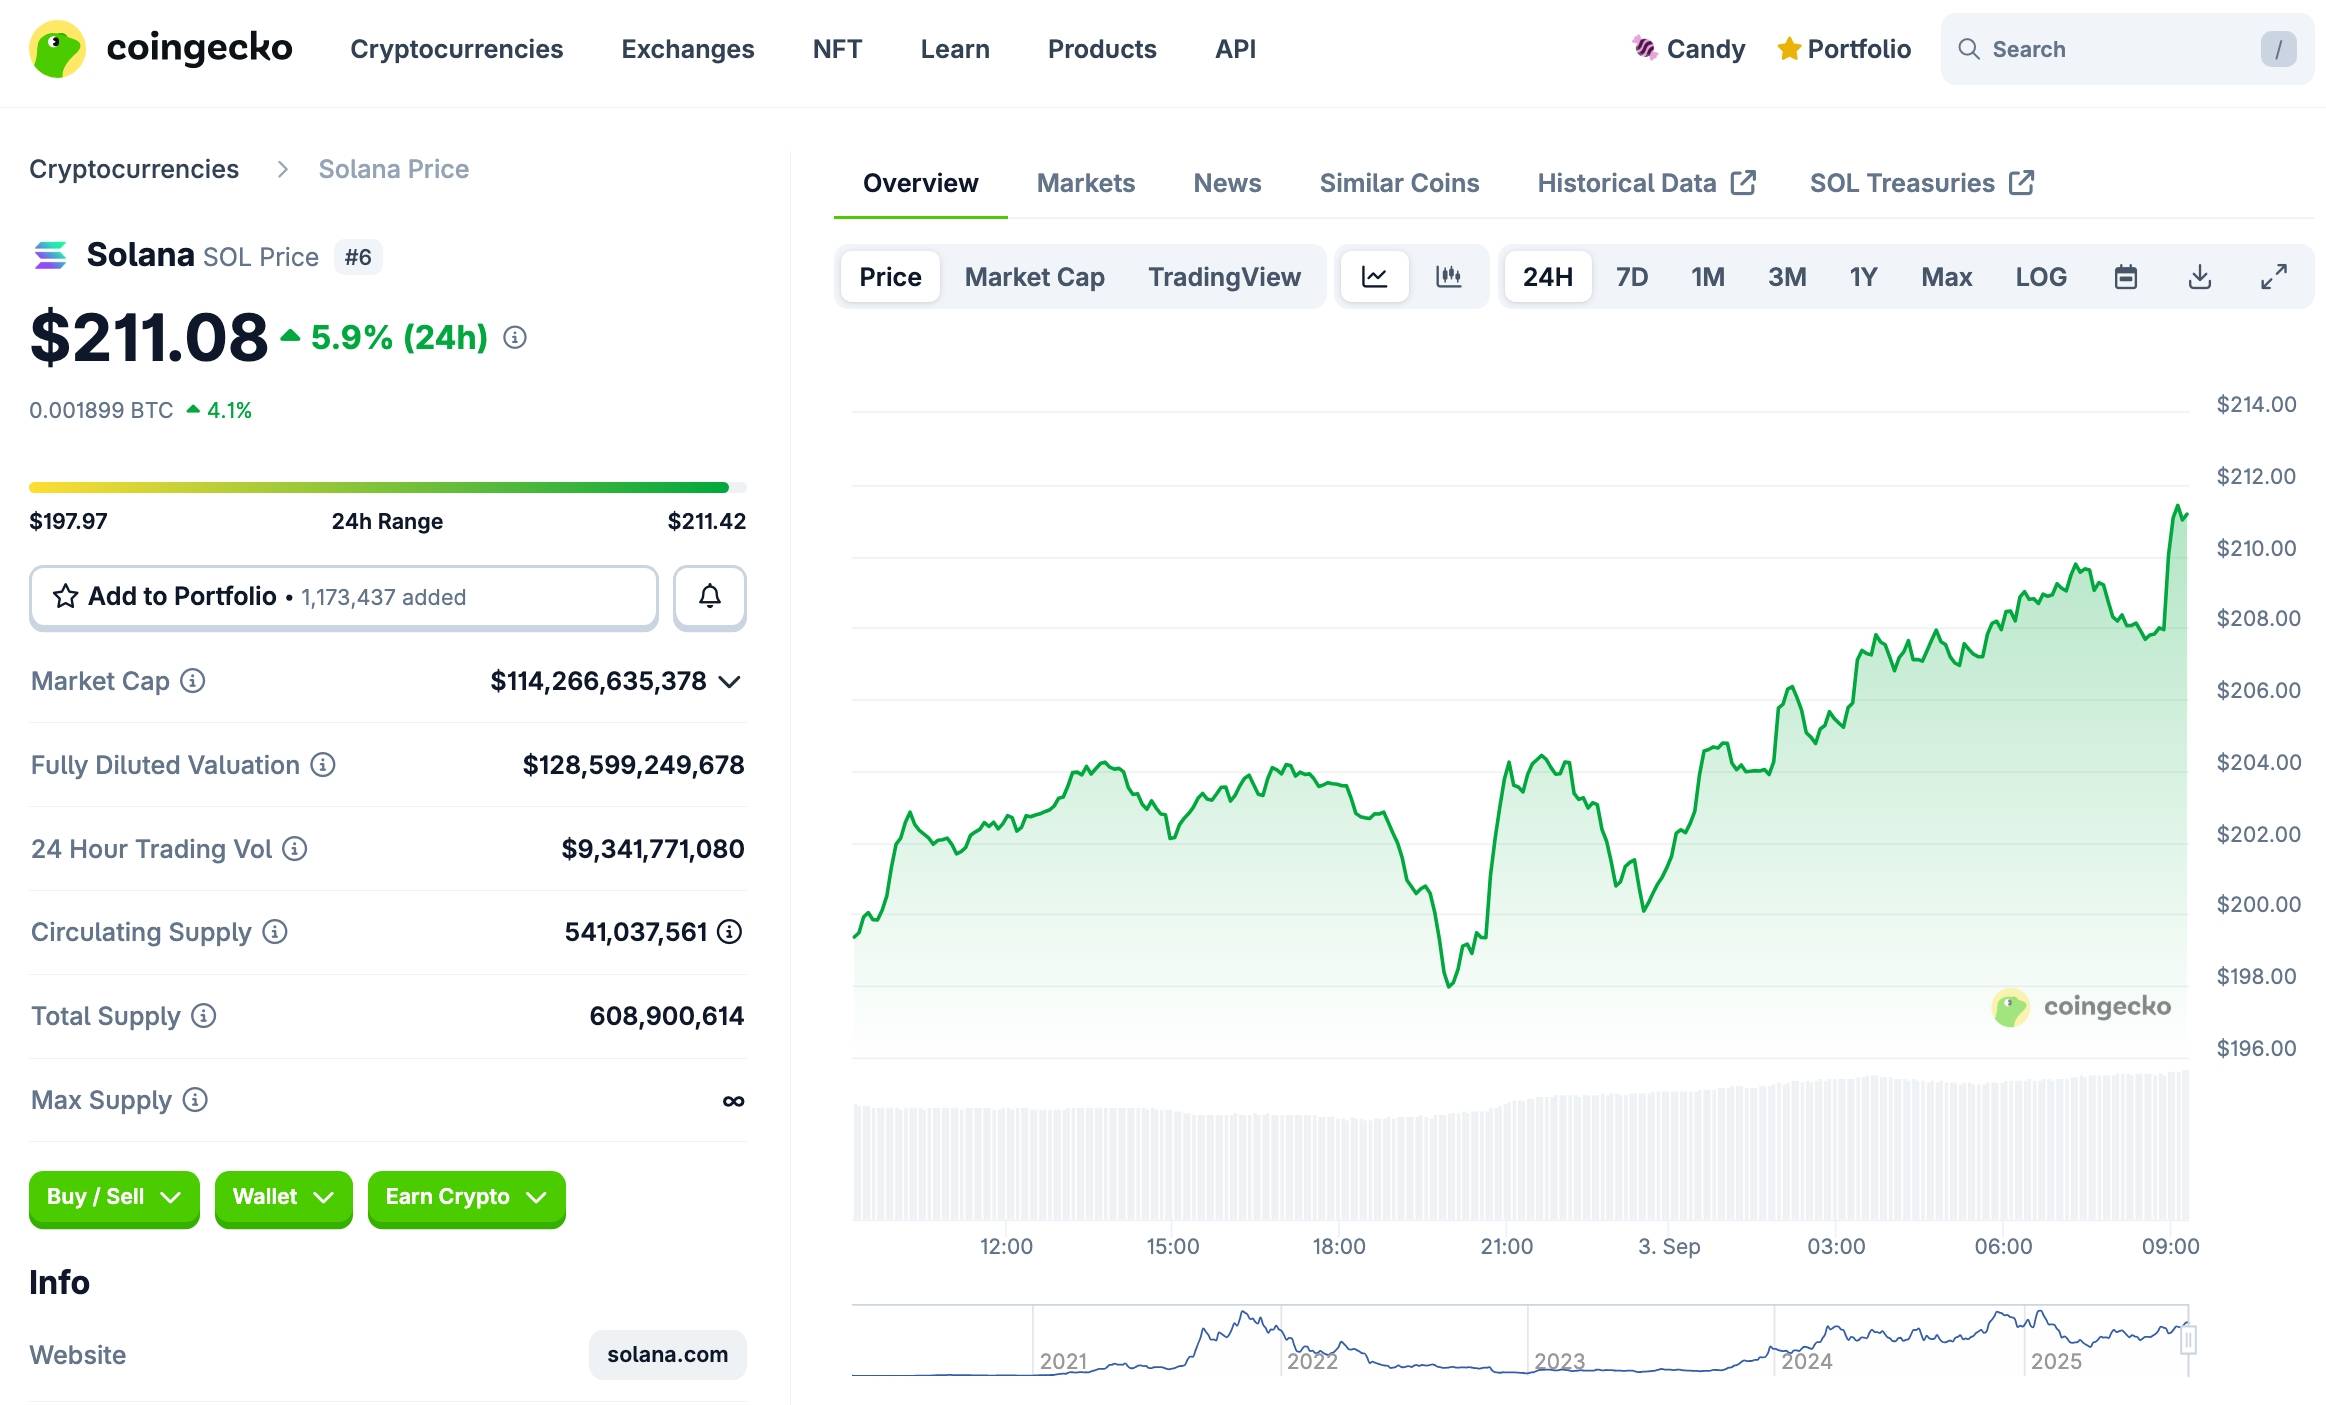Toggle LOG scale on chart
2326x1405 pixels.
coord(2041,277)
